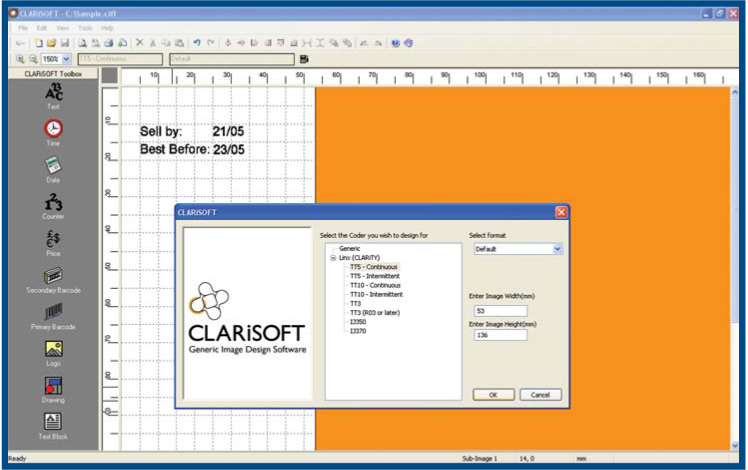The height and width of the screenshot is (470, 748).
Task: Click the 'mm' unit in status bar
Action: pos(581,459)
